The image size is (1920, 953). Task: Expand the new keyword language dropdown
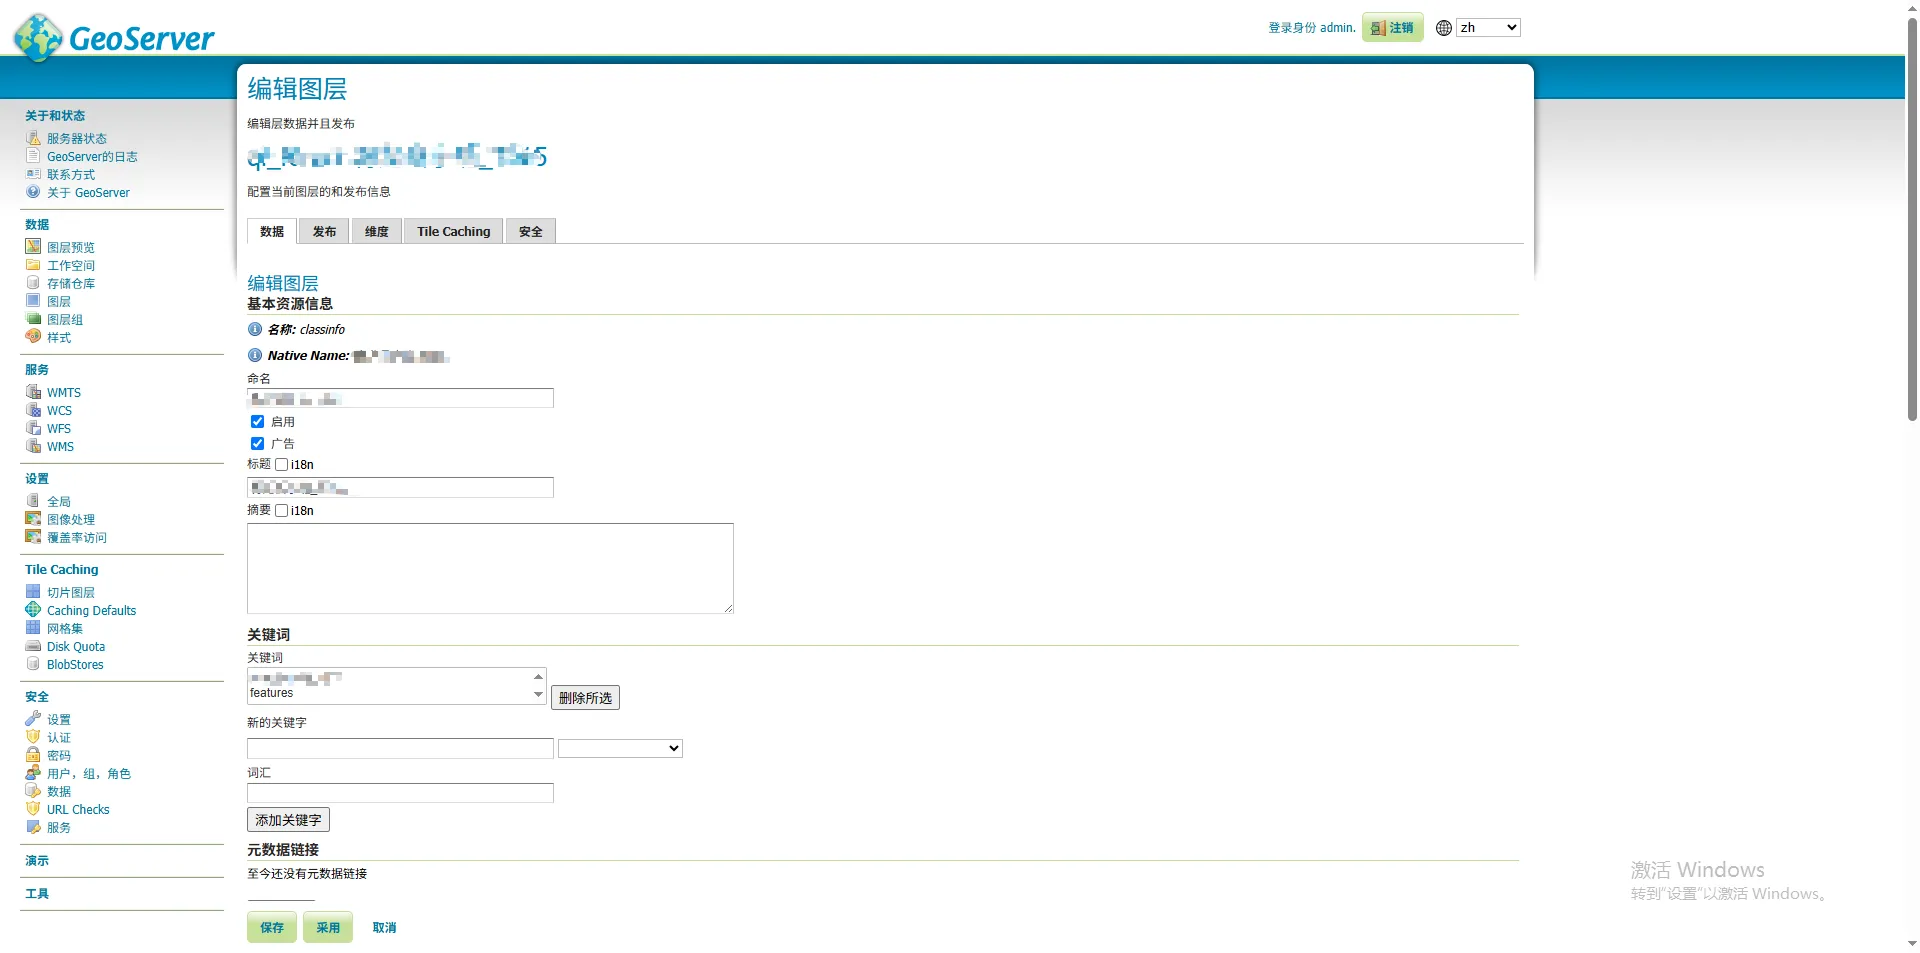coord(620,748)
